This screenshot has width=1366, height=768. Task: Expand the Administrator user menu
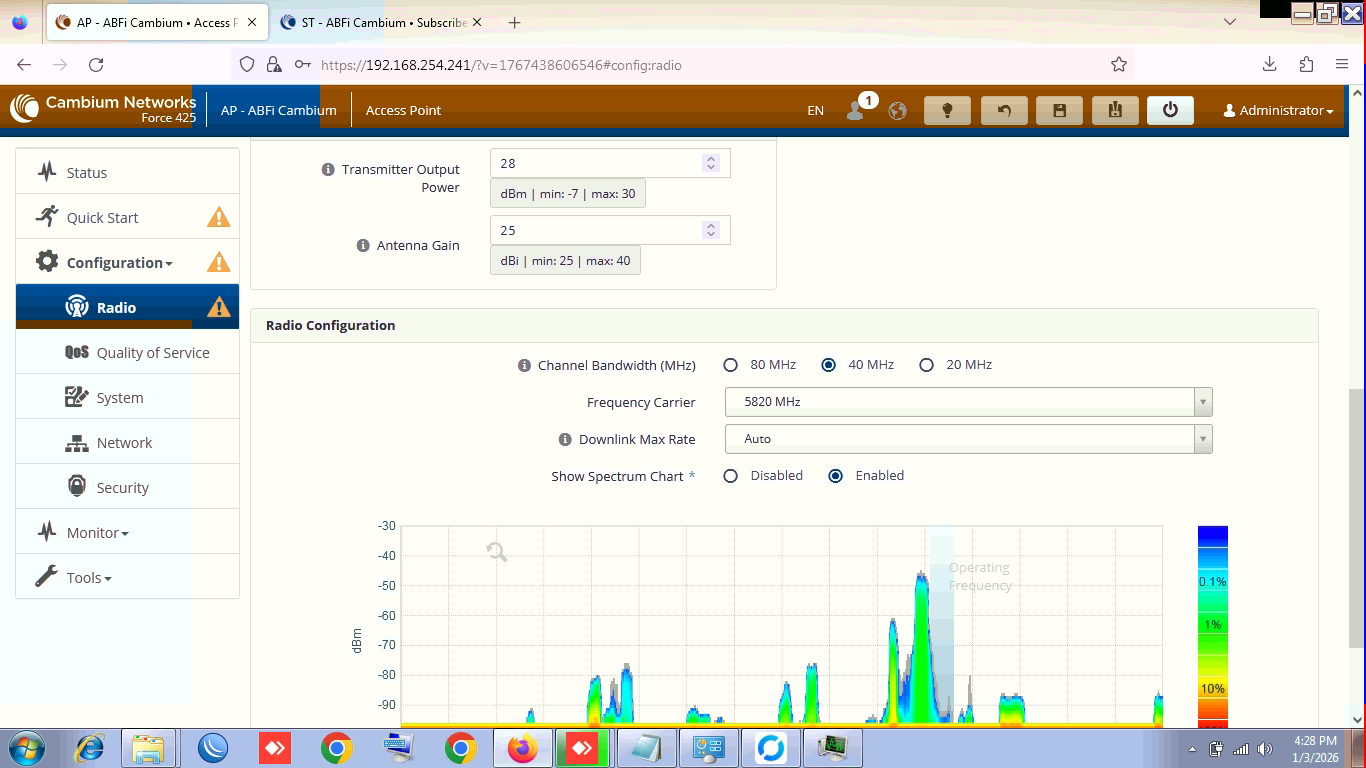click(x=1278, y=111)
